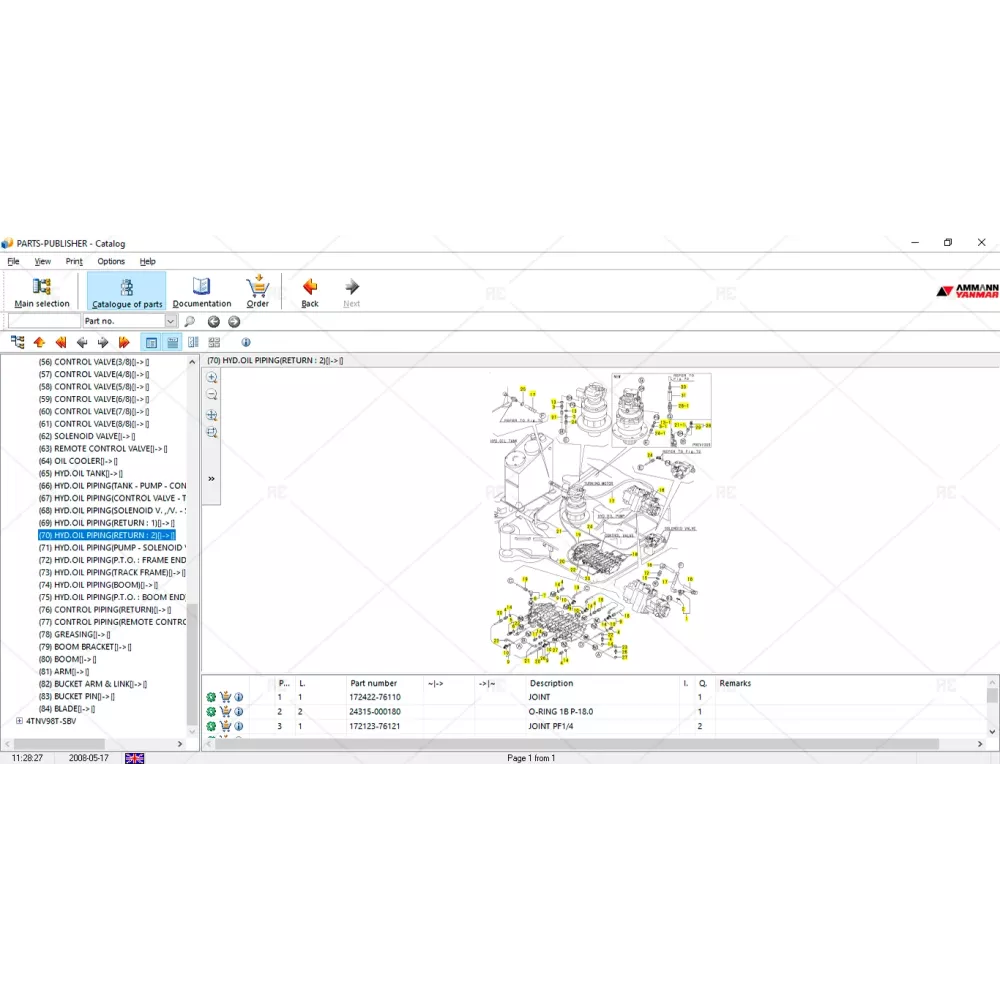The image size is (1000, 1000).
Task: Toggle the second layout view button
Action: [172, 342]
